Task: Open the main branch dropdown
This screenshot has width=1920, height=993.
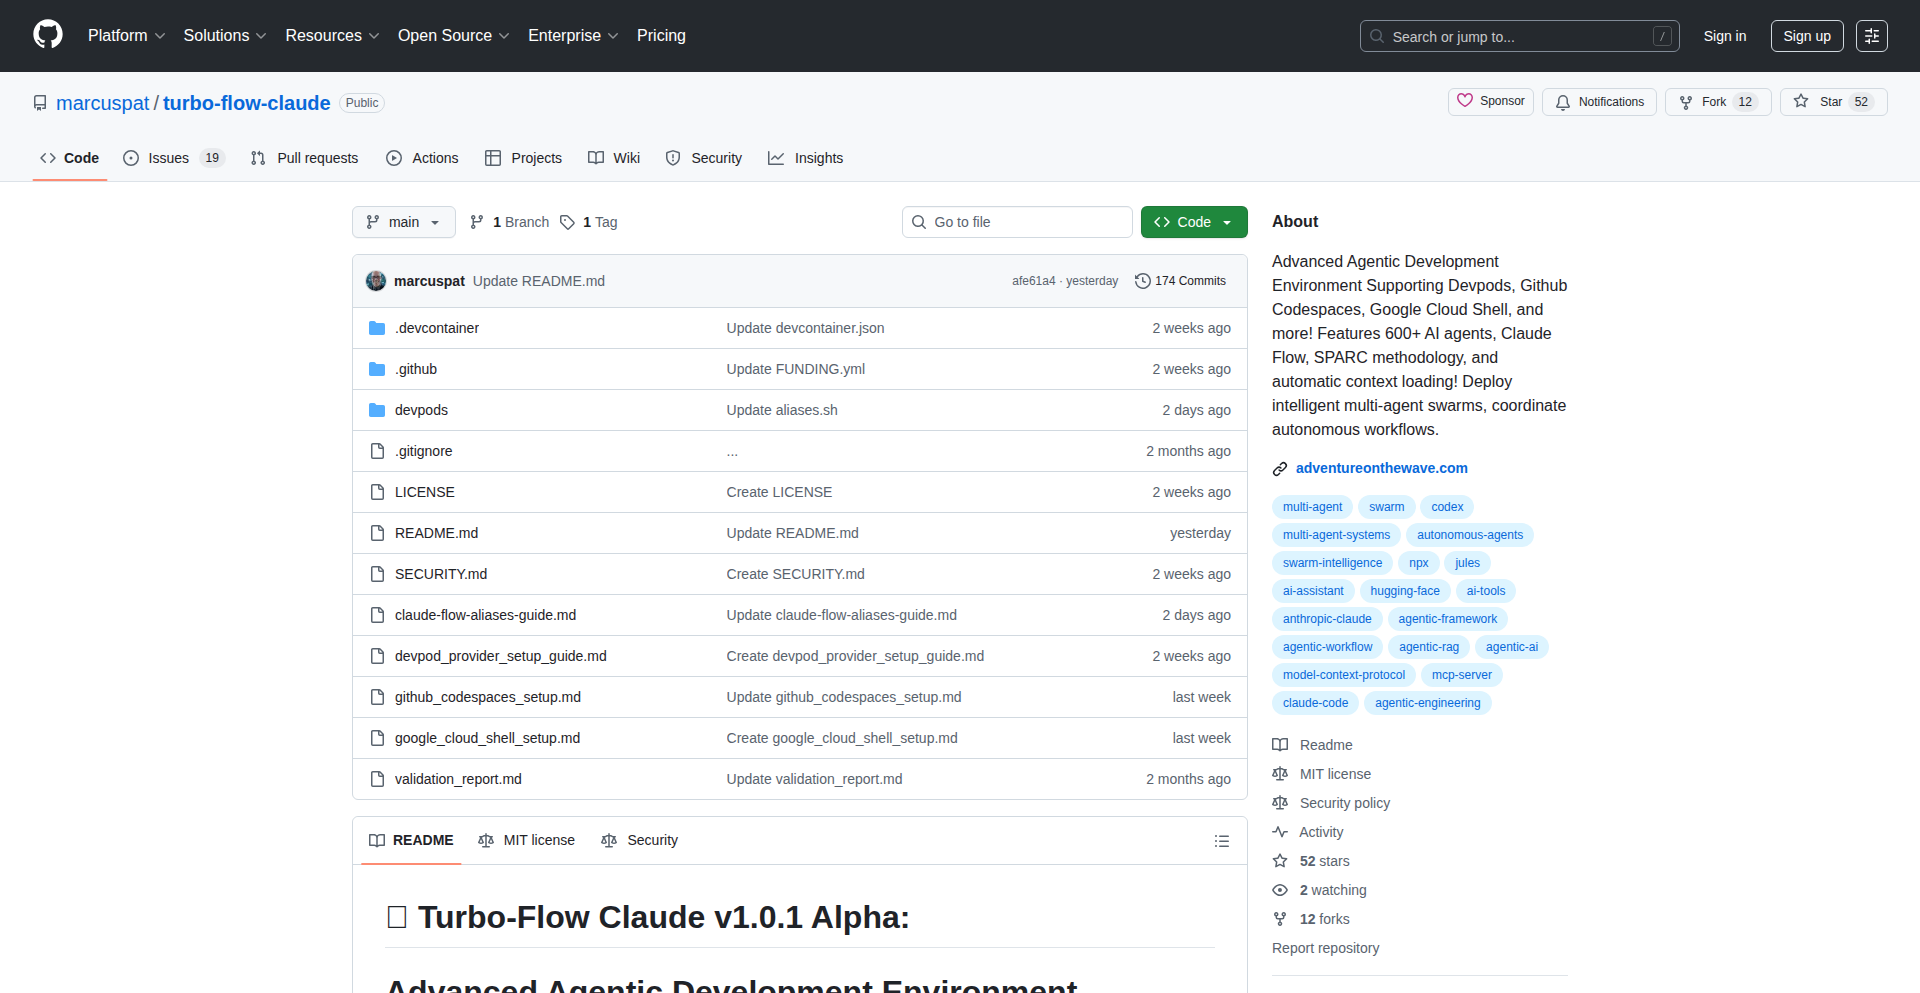Action: tap(403, 222)
